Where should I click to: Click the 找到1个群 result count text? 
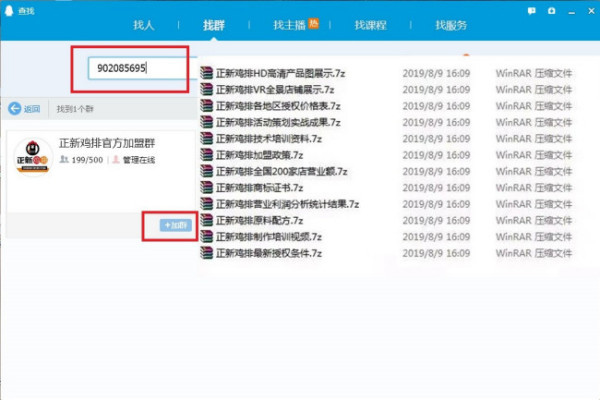pyautogui.click(x=75, y=109)
